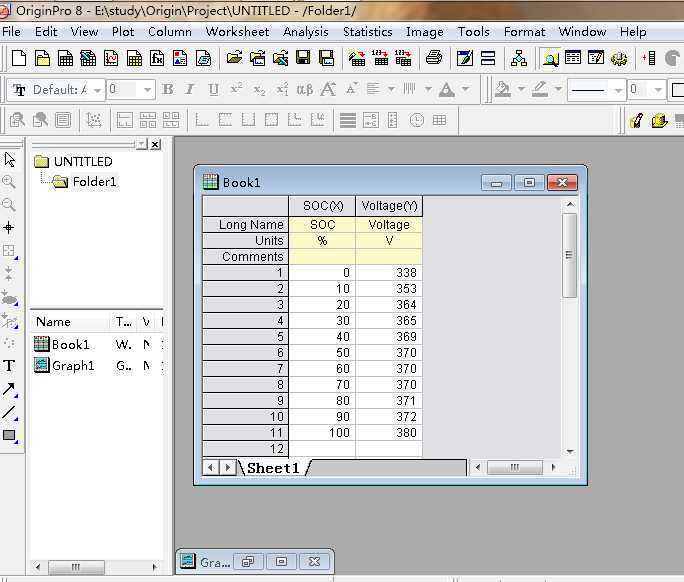Print the active window icon
Viewport: 684px width, 582px height.
(434, 58)
